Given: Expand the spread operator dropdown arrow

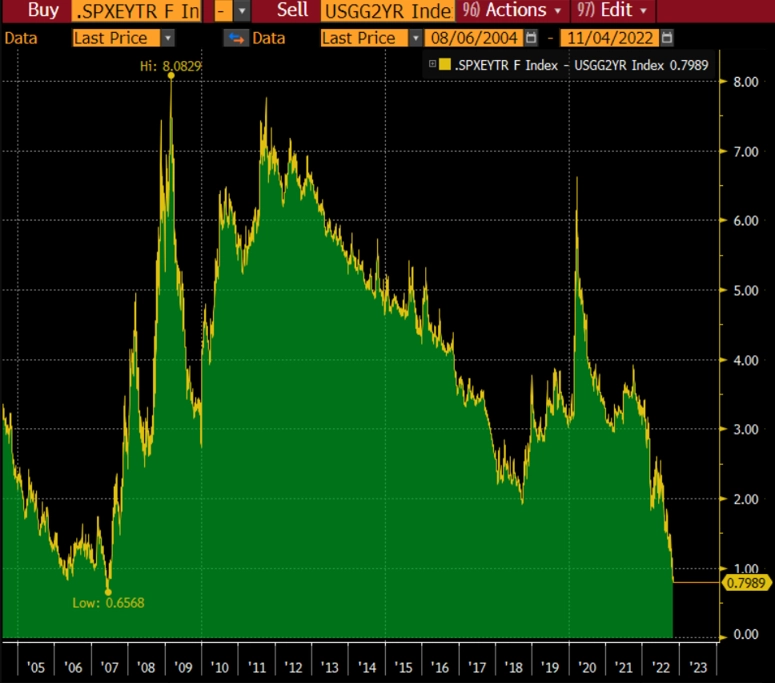Looking at the screenshot, I should point(241,11).
